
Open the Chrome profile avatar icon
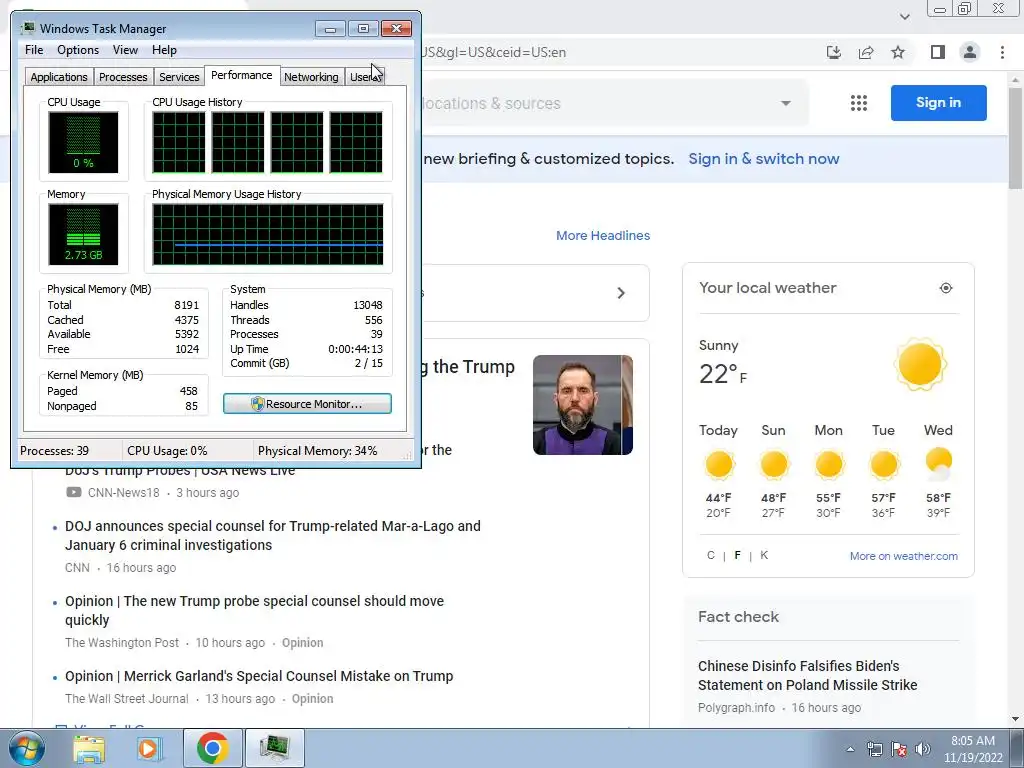tap(970, 52)
